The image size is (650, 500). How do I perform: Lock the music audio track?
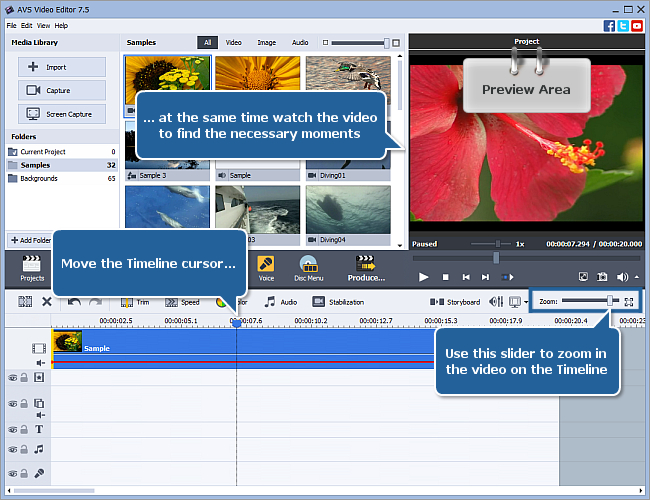tap(24, 449)
